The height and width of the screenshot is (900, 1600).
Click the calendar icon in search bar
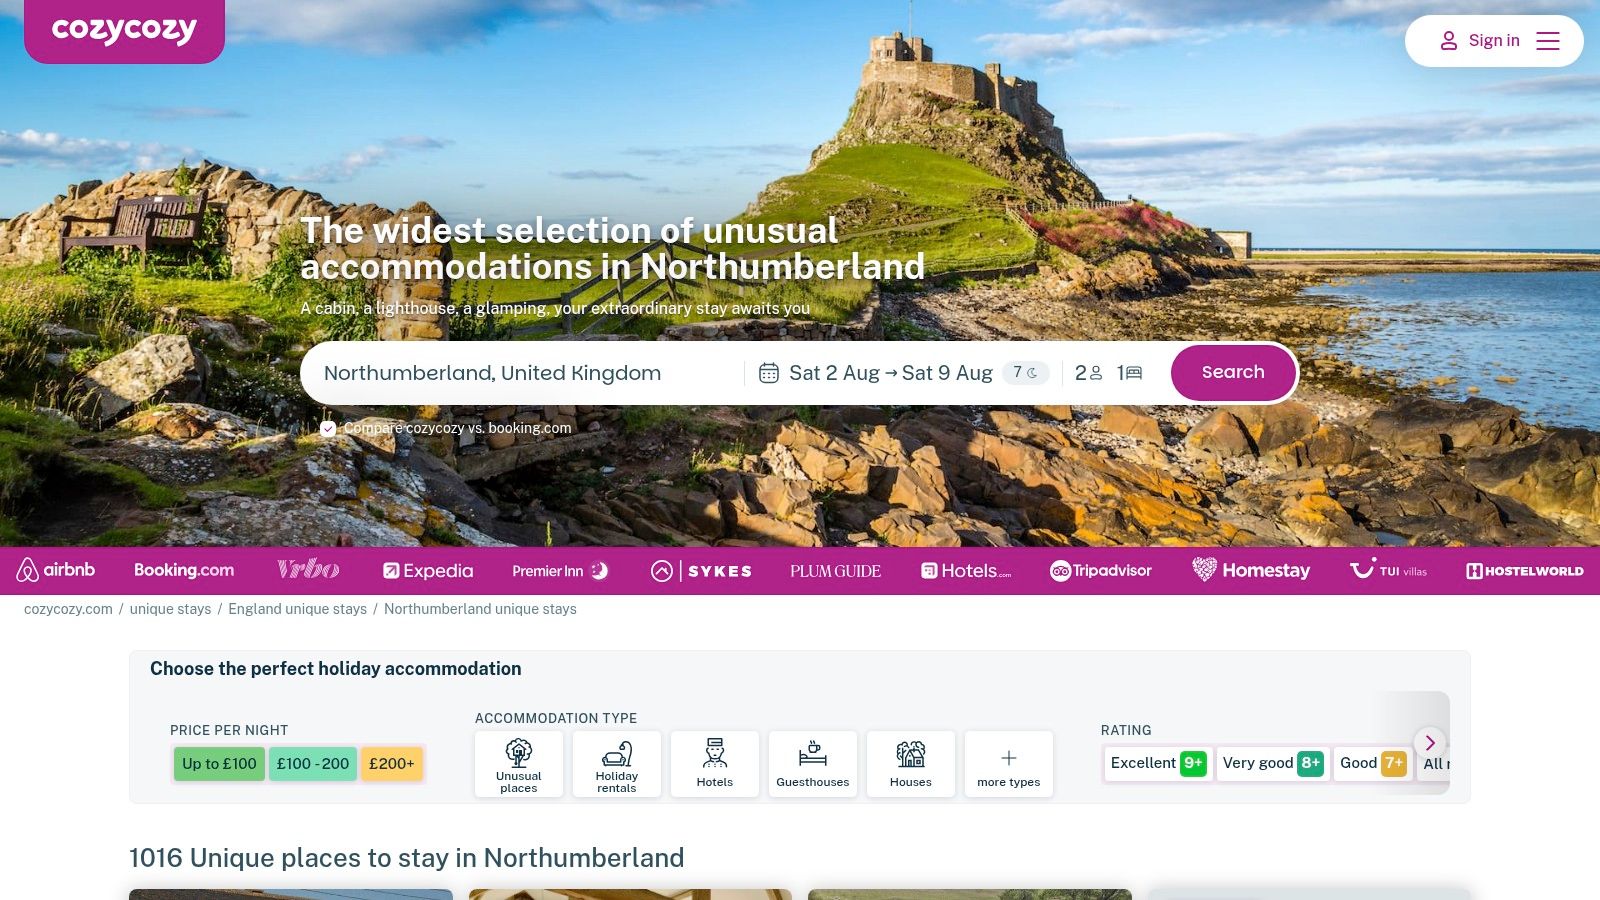(x=769, y=373)
